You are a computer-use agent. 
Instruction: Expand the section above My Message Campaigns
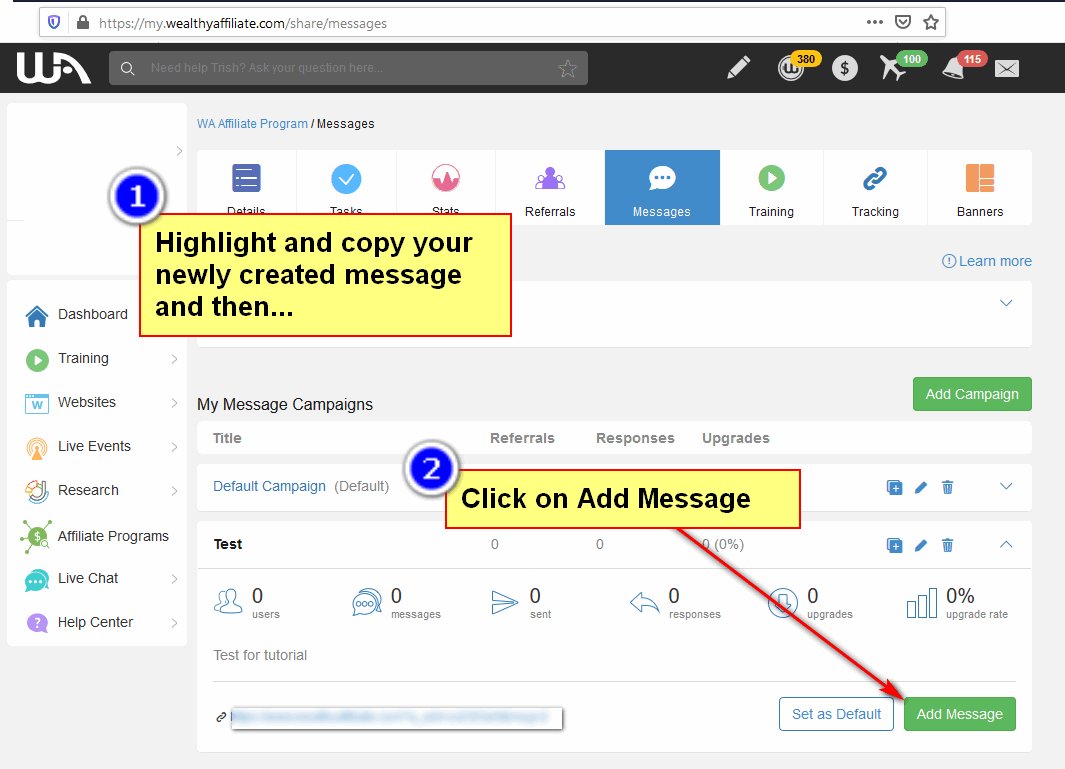point(1005,302)
